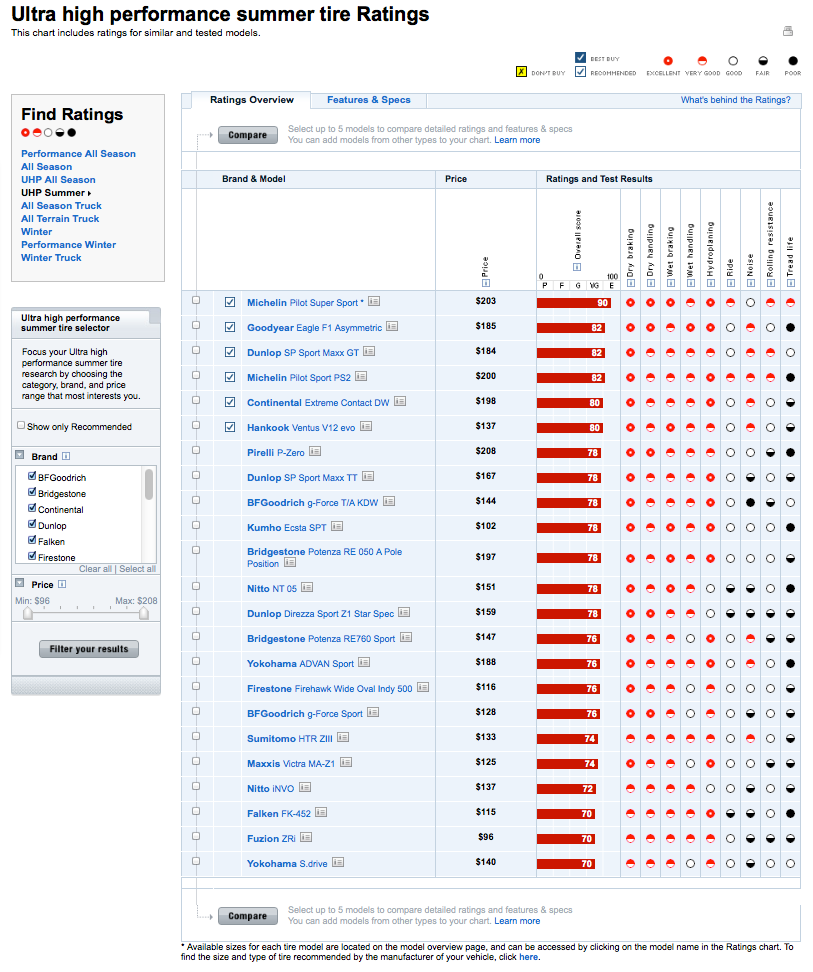Open details icon beside Pirelli P-Zero
Viewport: 813px width, 972px height.
pos(315,451)
